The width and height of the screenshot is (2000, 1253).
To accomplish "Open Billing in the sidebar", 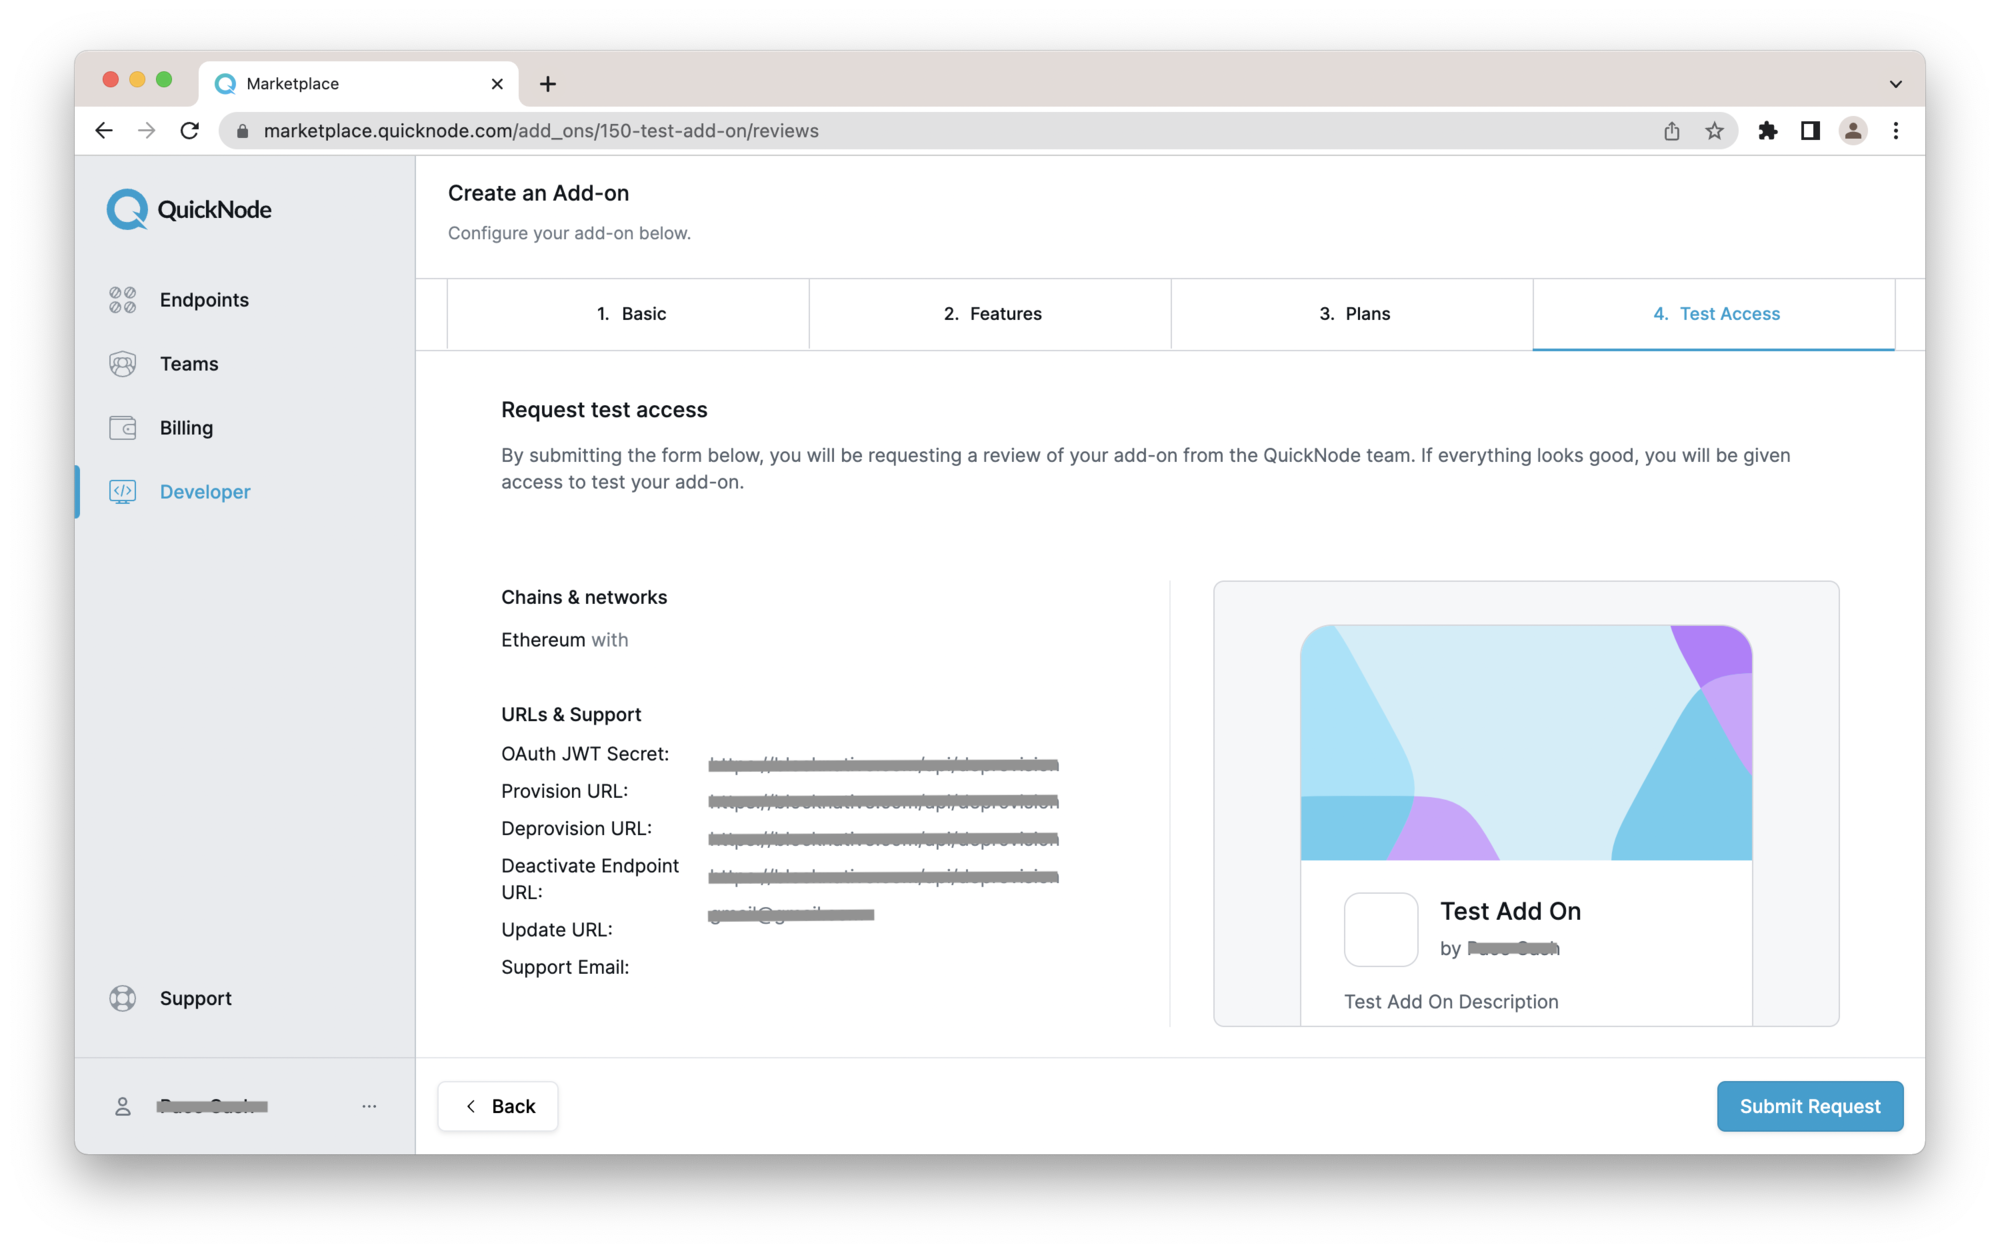I will [186, 428].
